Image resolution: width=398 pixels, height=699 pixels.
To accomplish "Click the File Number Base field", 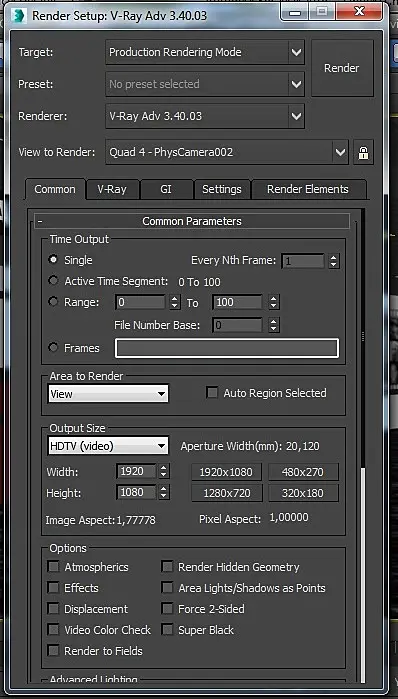I will point(238,325).
